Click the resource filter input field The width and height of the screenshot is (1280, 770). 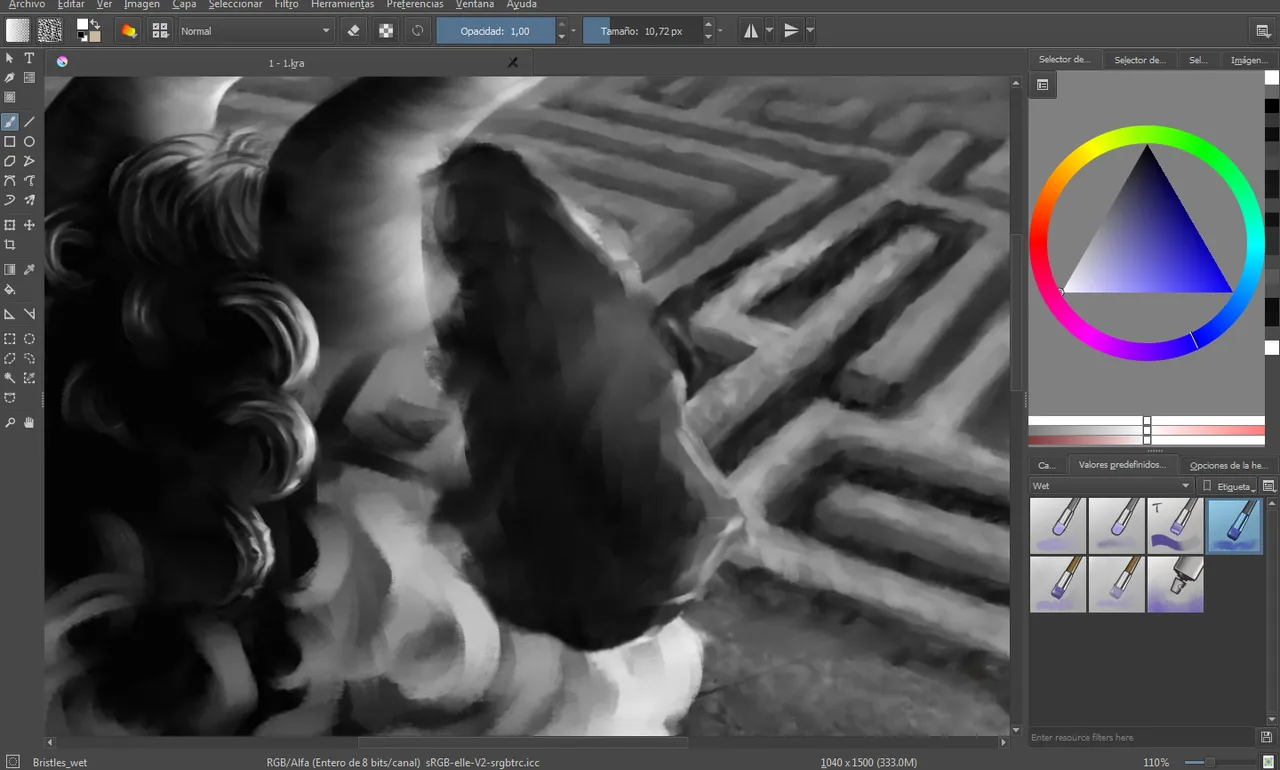(x=1143, y=737)
